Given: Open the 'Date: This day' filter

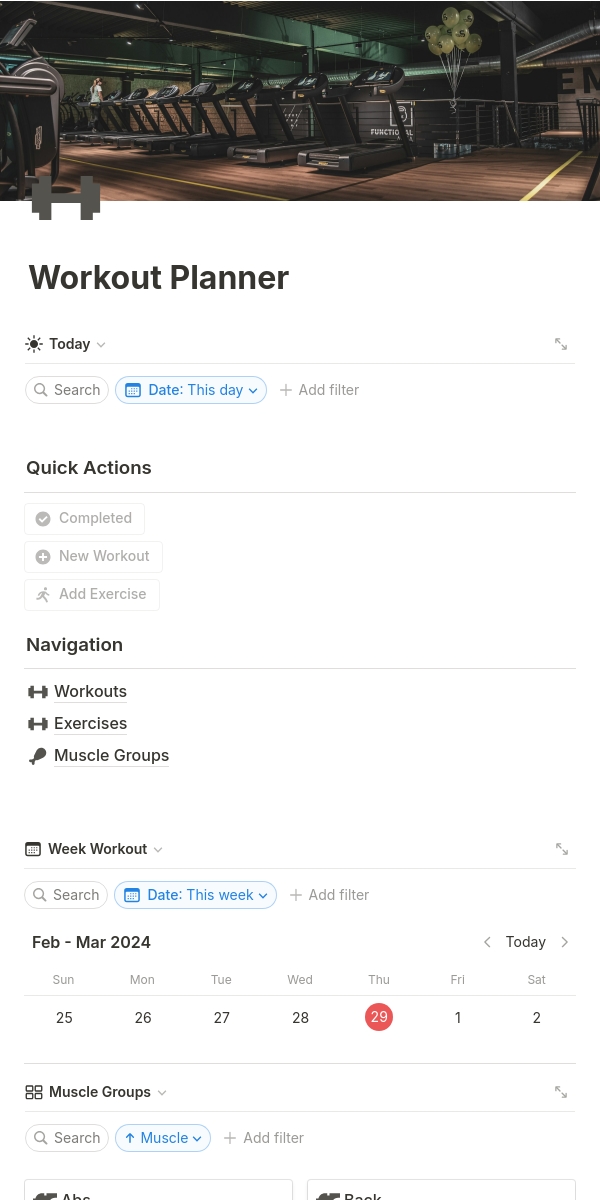Looking at the screenshot, I should coord(191,390).
